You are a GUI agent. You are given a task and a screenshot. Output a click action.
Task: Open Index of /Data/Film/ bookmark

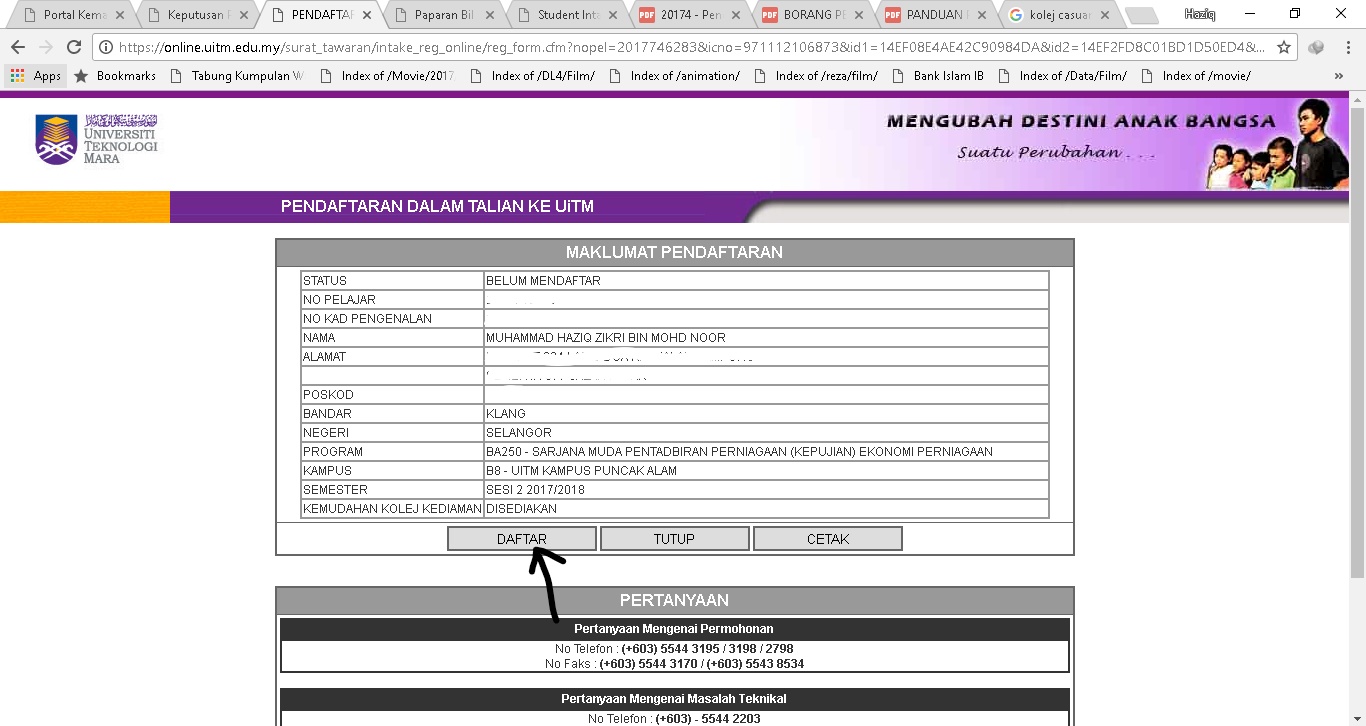1062,76
